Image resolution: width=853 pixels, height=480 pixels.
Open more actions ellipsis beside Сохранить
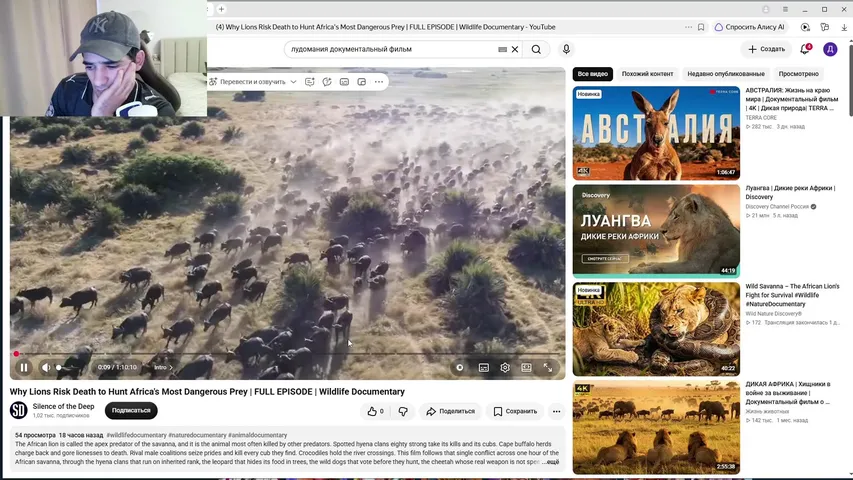pyautogui.click(x=557, y=411)
